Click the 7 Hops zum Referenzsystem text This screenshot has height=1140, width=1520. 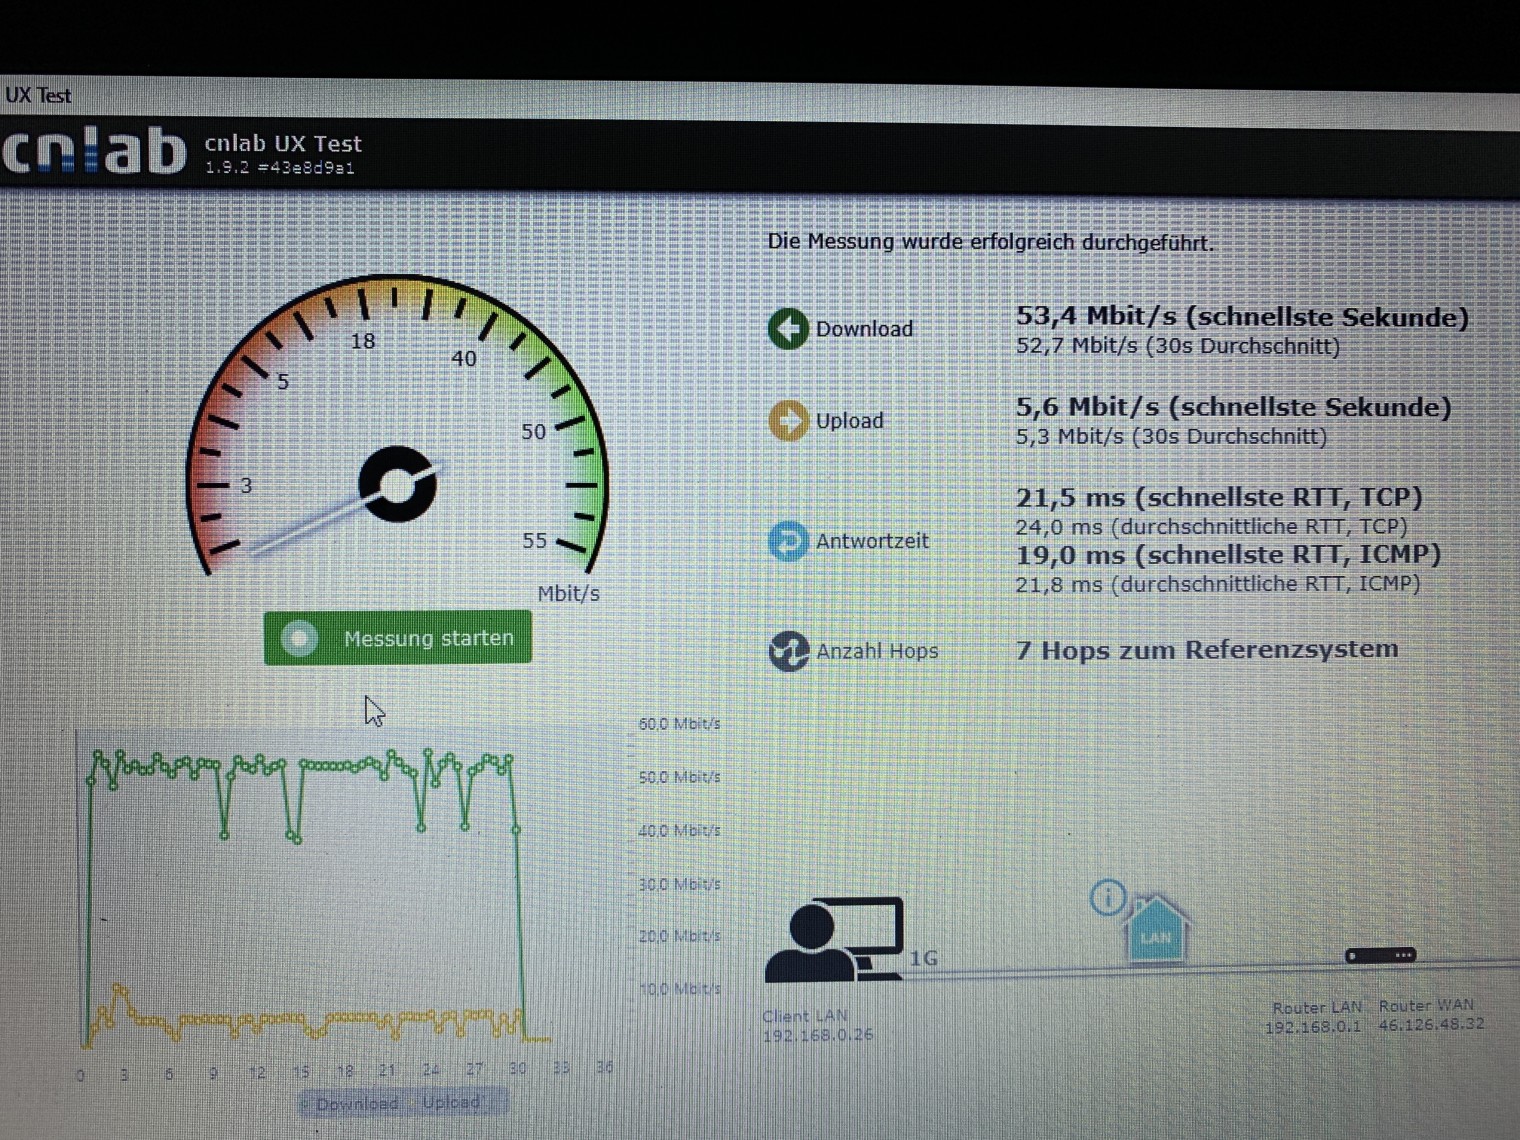pyautogui.click(x=1207, y=650)
